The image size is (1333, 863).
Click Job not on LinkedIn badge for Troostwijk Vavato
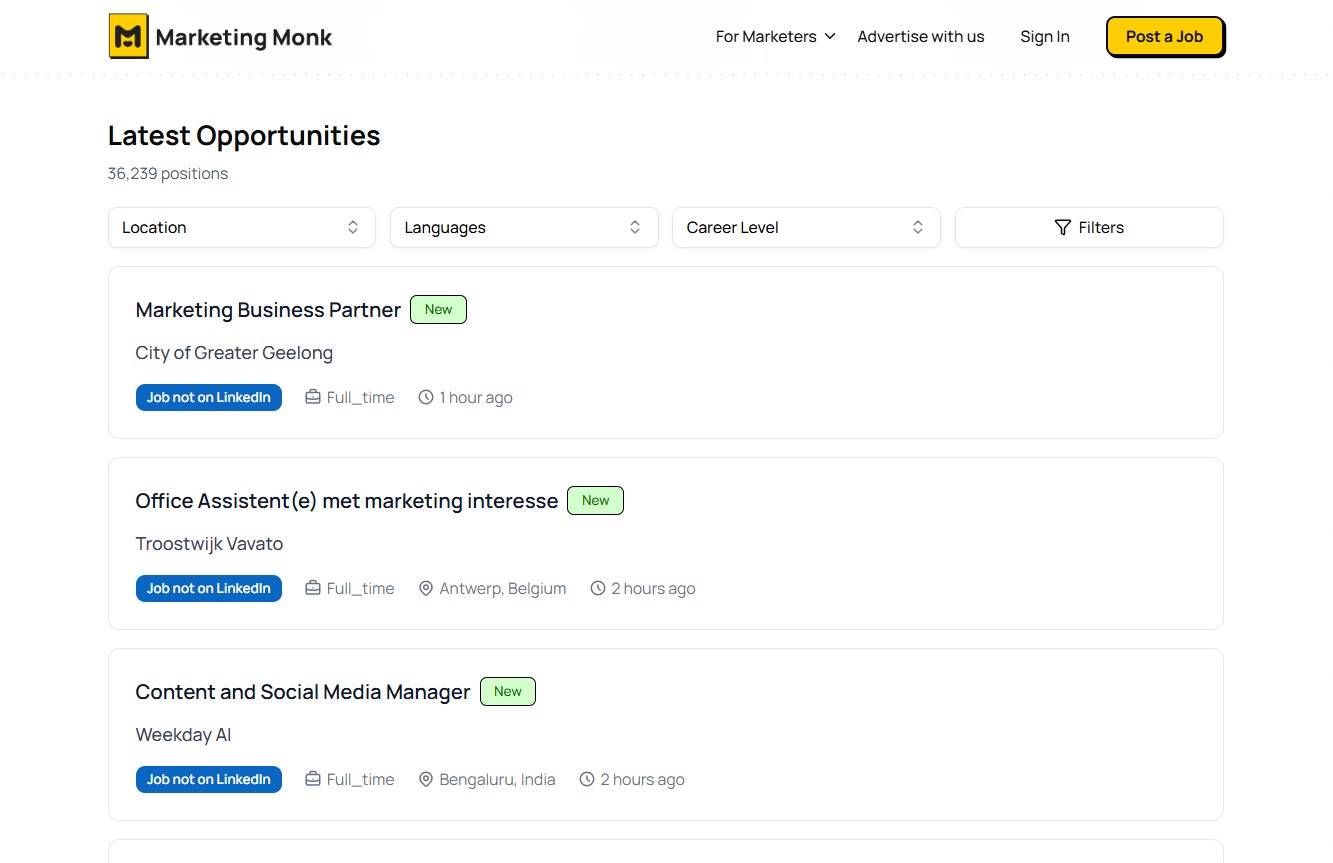pyautogui.click(x=209, y=588)
